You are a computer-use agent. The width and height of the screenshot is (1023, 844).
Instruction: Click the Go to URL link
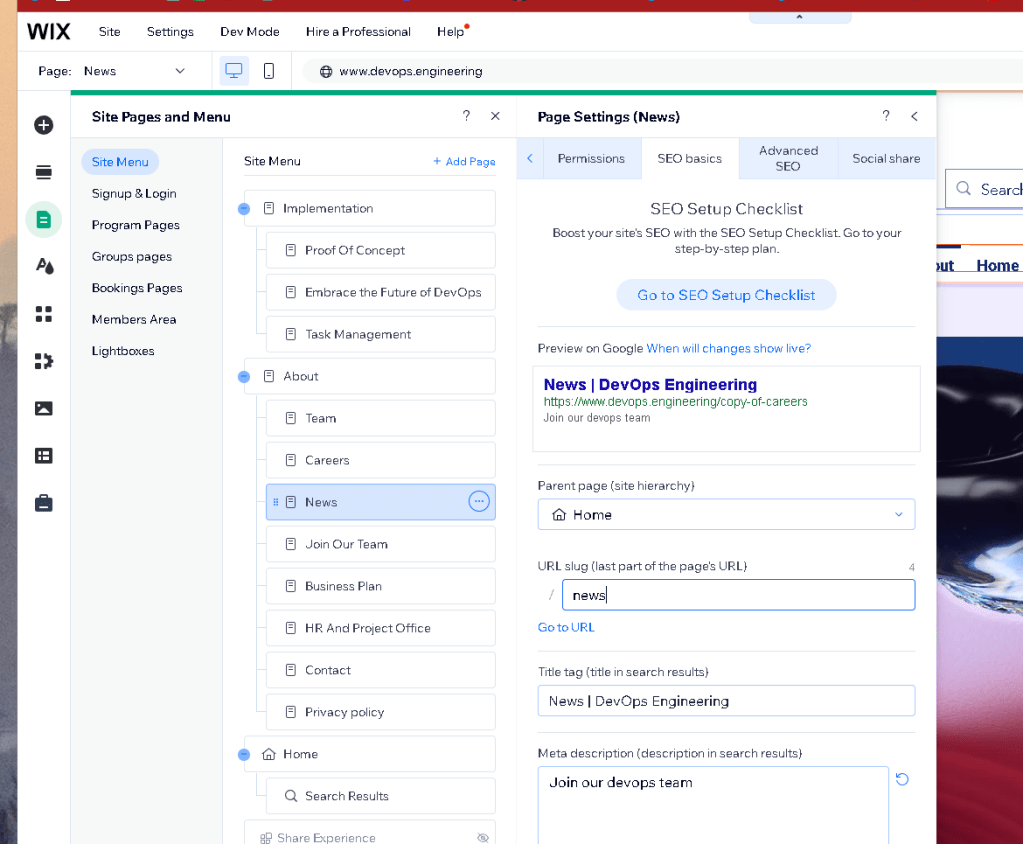(x=566, y=627)
